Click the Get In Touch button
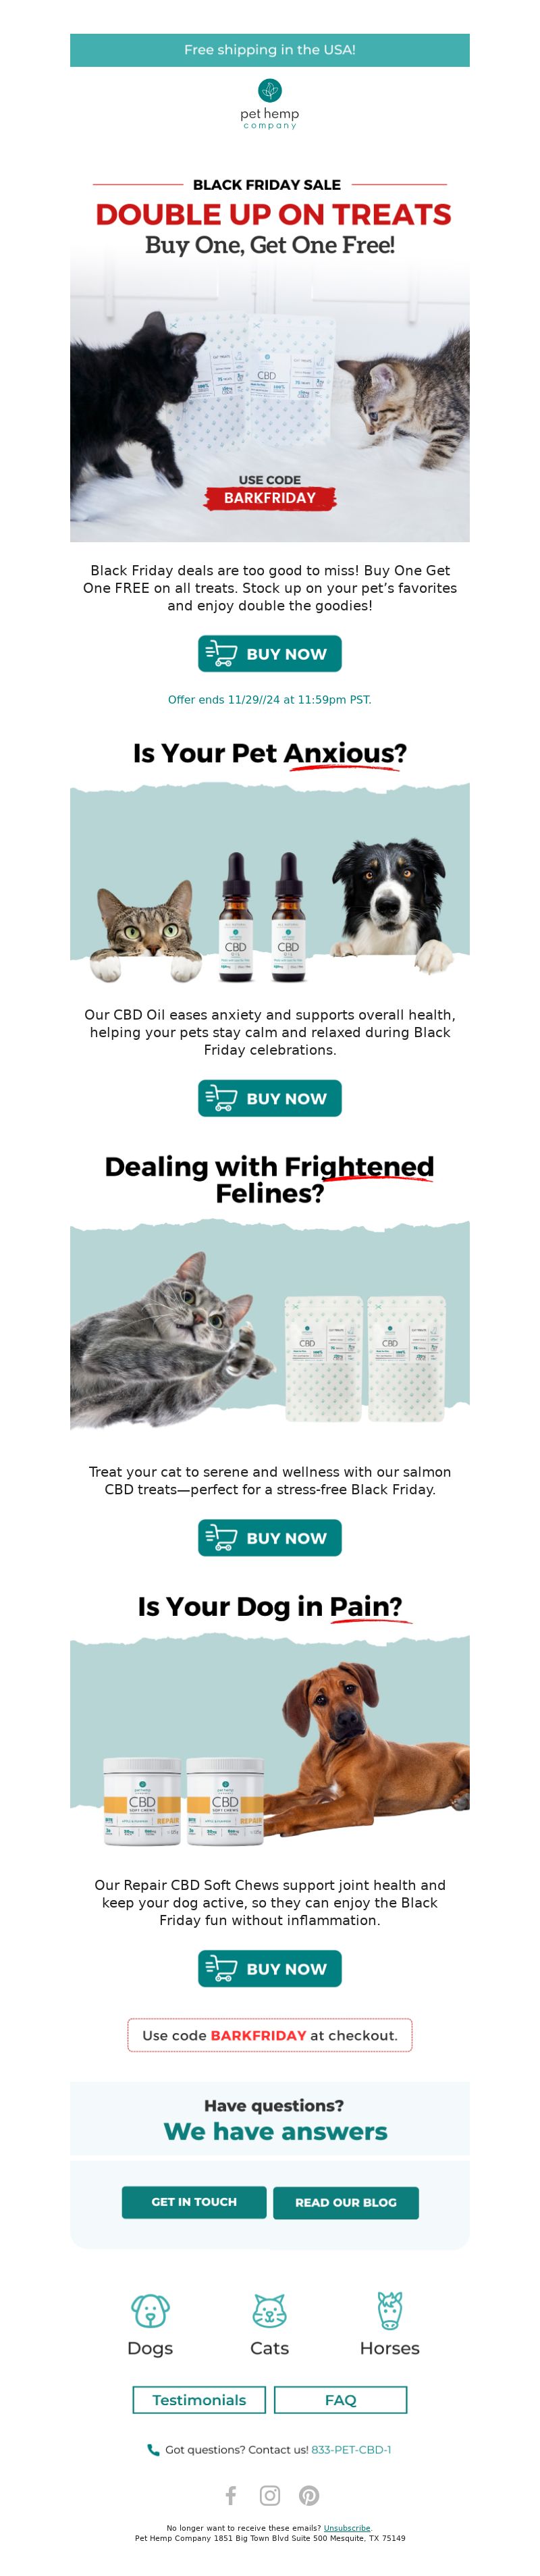The image size is (540, 2576). click(194, 2202)
